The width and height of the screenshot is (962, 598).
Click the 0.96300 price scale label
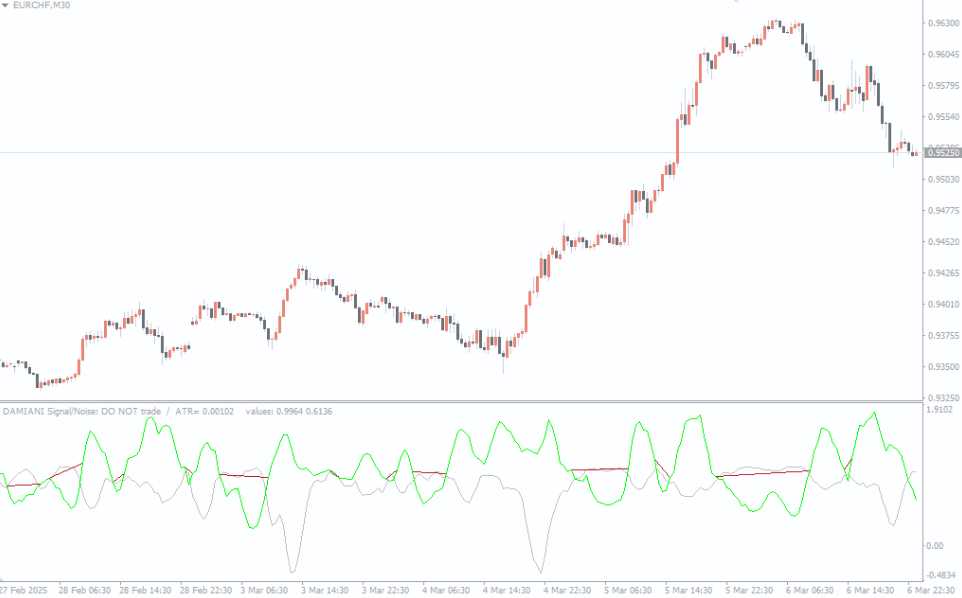point(943,22)
